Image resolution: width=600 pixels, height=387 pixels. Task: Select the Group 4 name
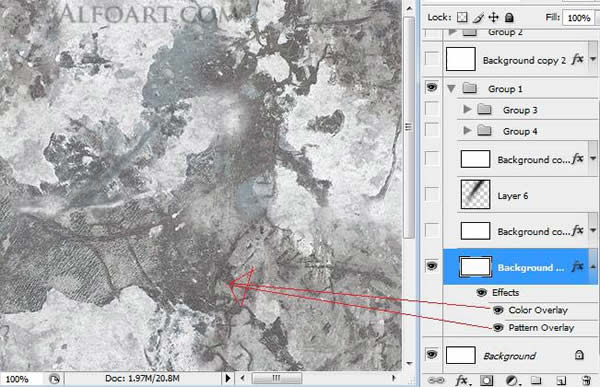coord(520,132)
